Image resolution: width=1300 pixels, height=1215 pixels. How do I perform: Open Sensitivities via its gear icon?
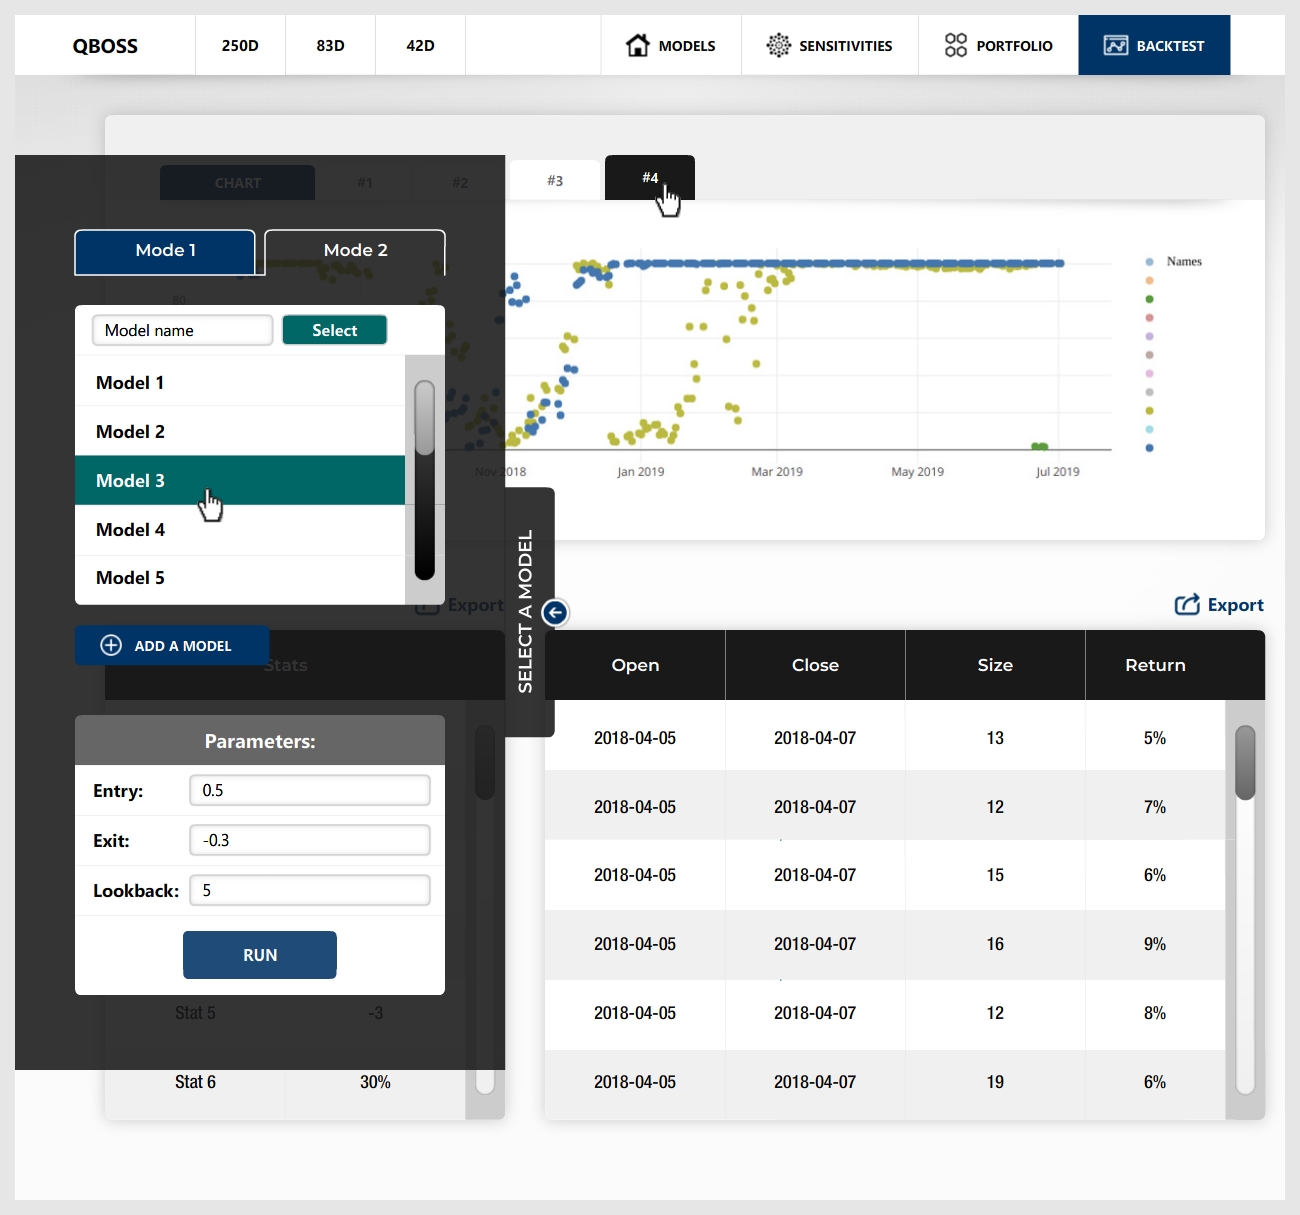tap(778, 45)
